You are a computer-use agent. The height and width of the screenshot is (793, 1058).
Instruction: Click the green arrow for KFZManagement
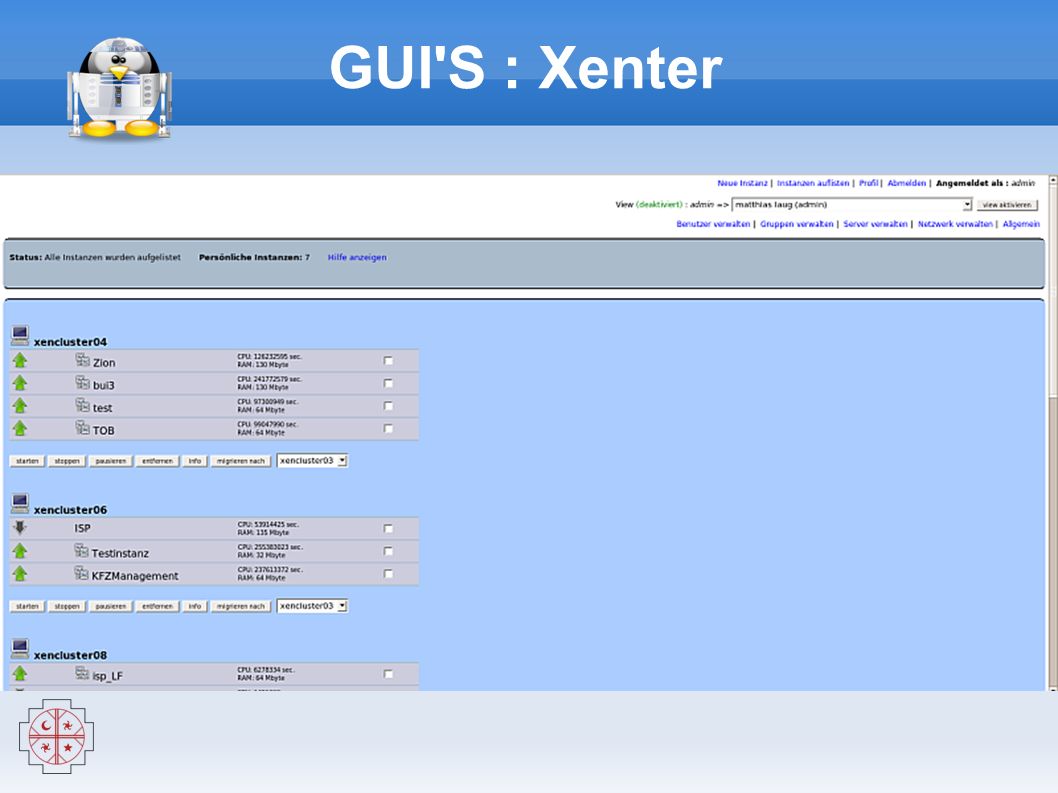coord(20,574)
